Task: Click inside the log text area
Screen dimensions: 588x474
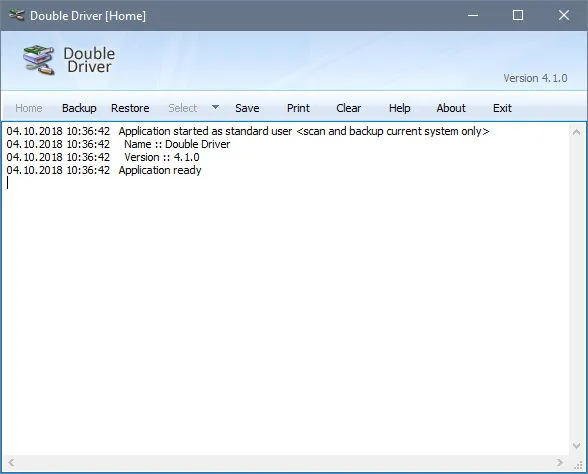Action: pos(286,289)
